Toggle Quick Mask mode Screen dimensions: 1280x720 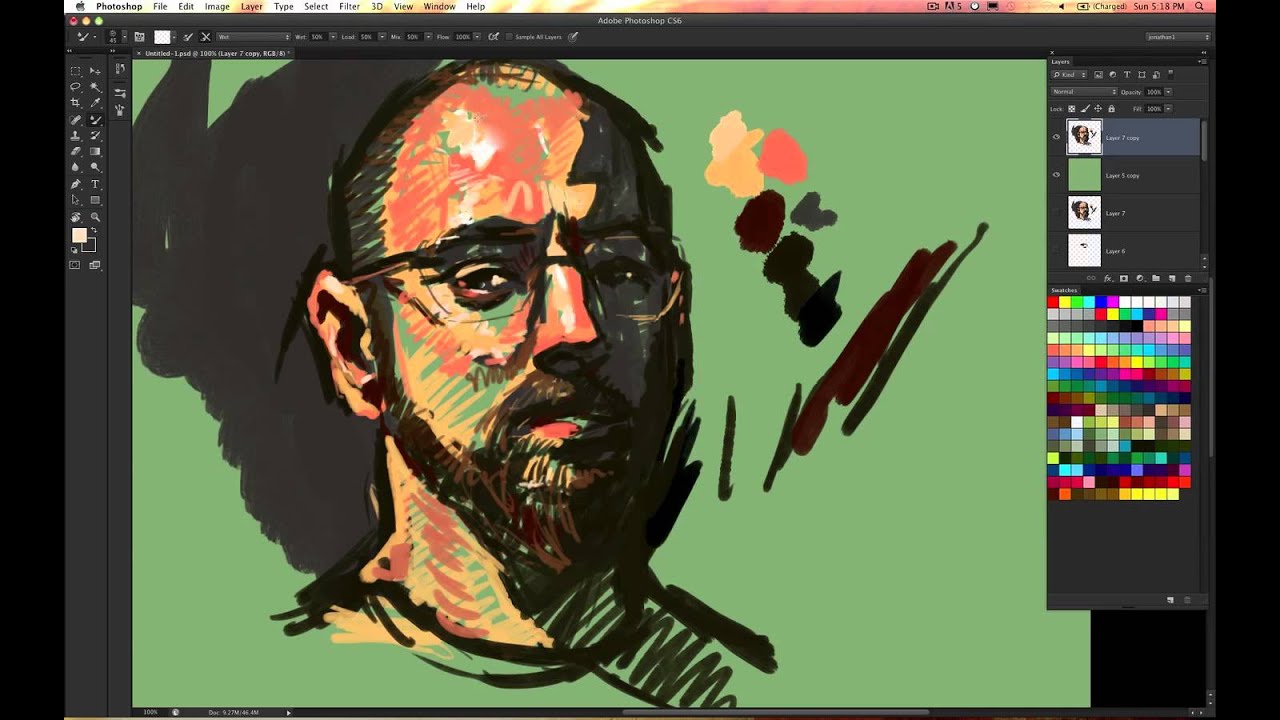pyautogui.click(x=75, y=265)
